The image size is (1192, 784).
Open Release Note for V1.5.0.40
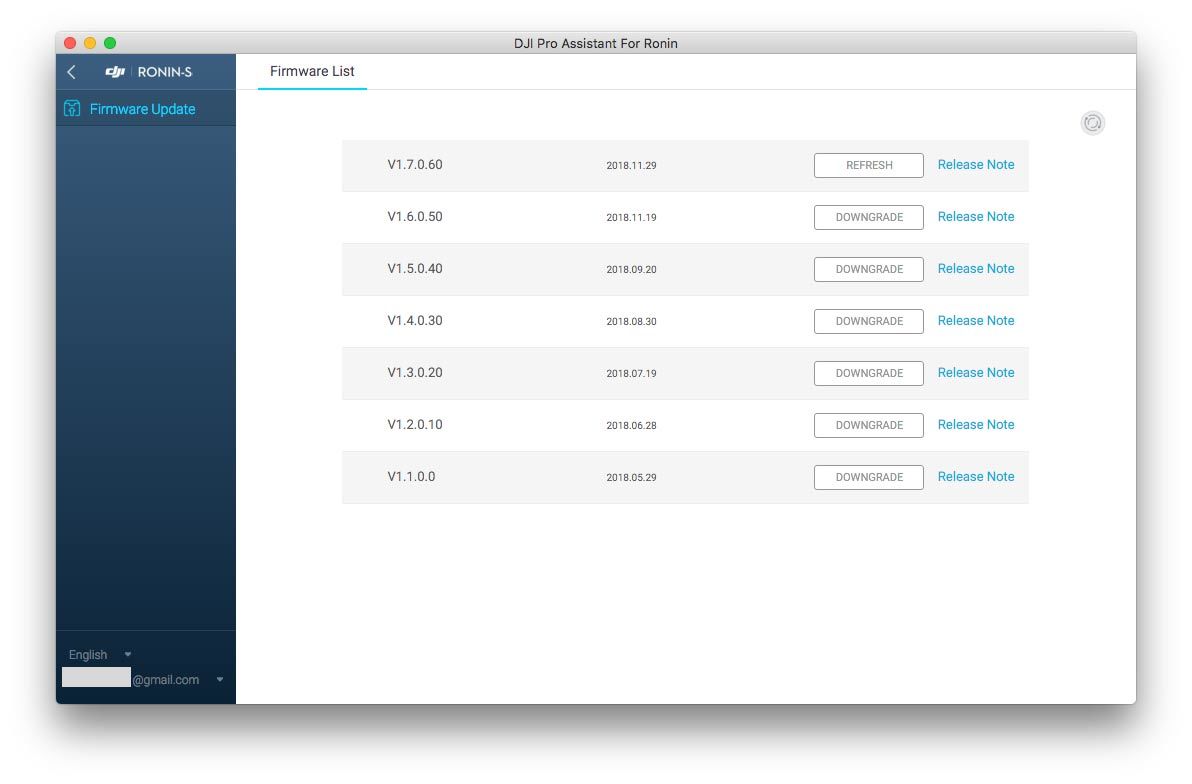coord(976,268)
